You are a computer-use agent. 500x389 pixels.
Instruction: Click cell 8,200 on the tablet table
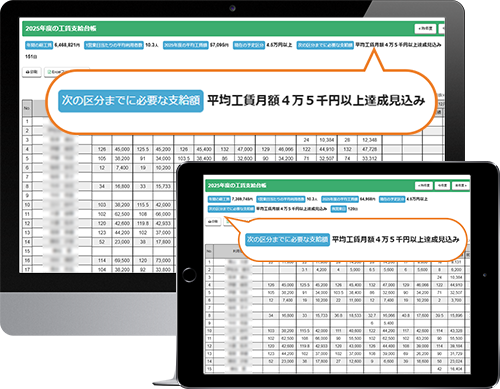tap(456, 270)
